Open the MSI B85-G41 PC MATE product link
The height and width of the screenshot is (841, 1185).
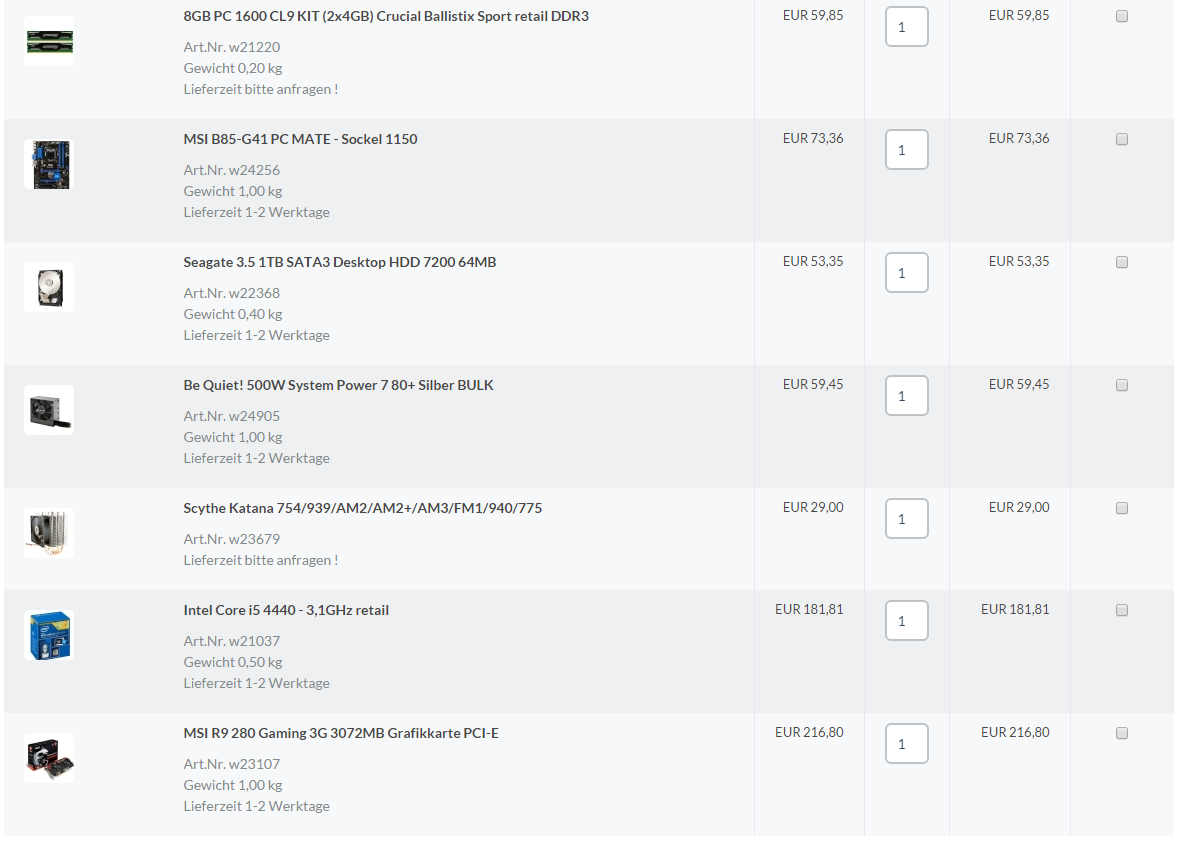pyautogui.click(x=300, y=139)
